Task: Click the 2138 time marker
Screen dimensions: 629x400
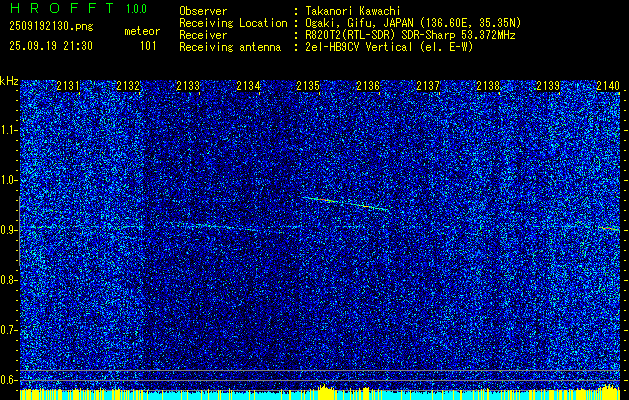Action: coord(488,85)
